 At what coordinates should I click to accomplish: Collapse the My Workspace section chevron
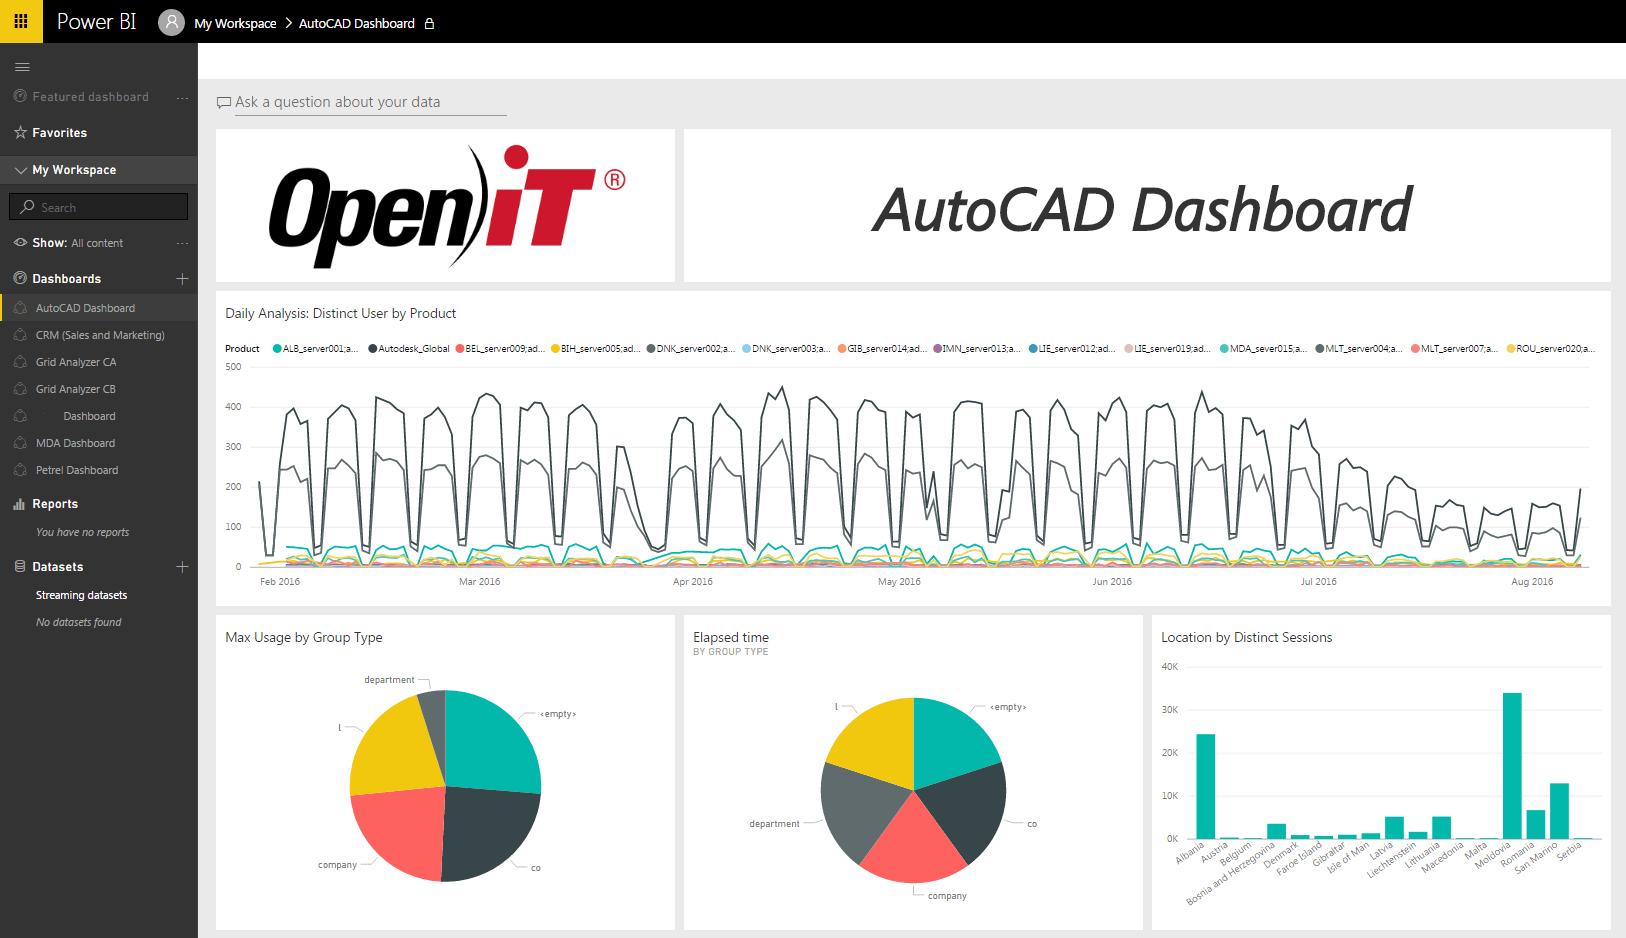pos(20,170)
